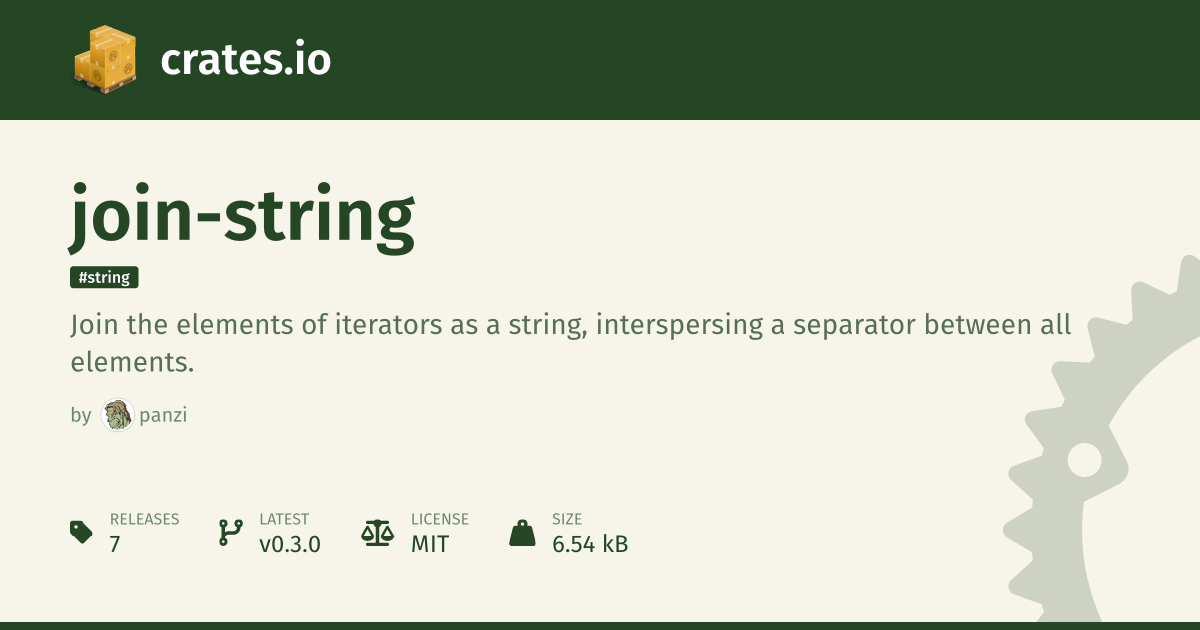Select the #string keyword tag
The width and height of the screenshot is (1200, 630).
coord(104,277)
